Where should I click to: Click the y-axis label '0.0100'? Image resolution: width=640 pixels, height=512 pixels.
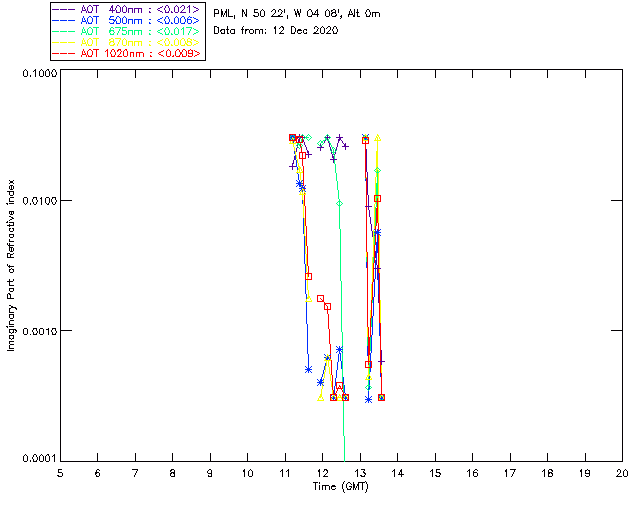point(39,201)
